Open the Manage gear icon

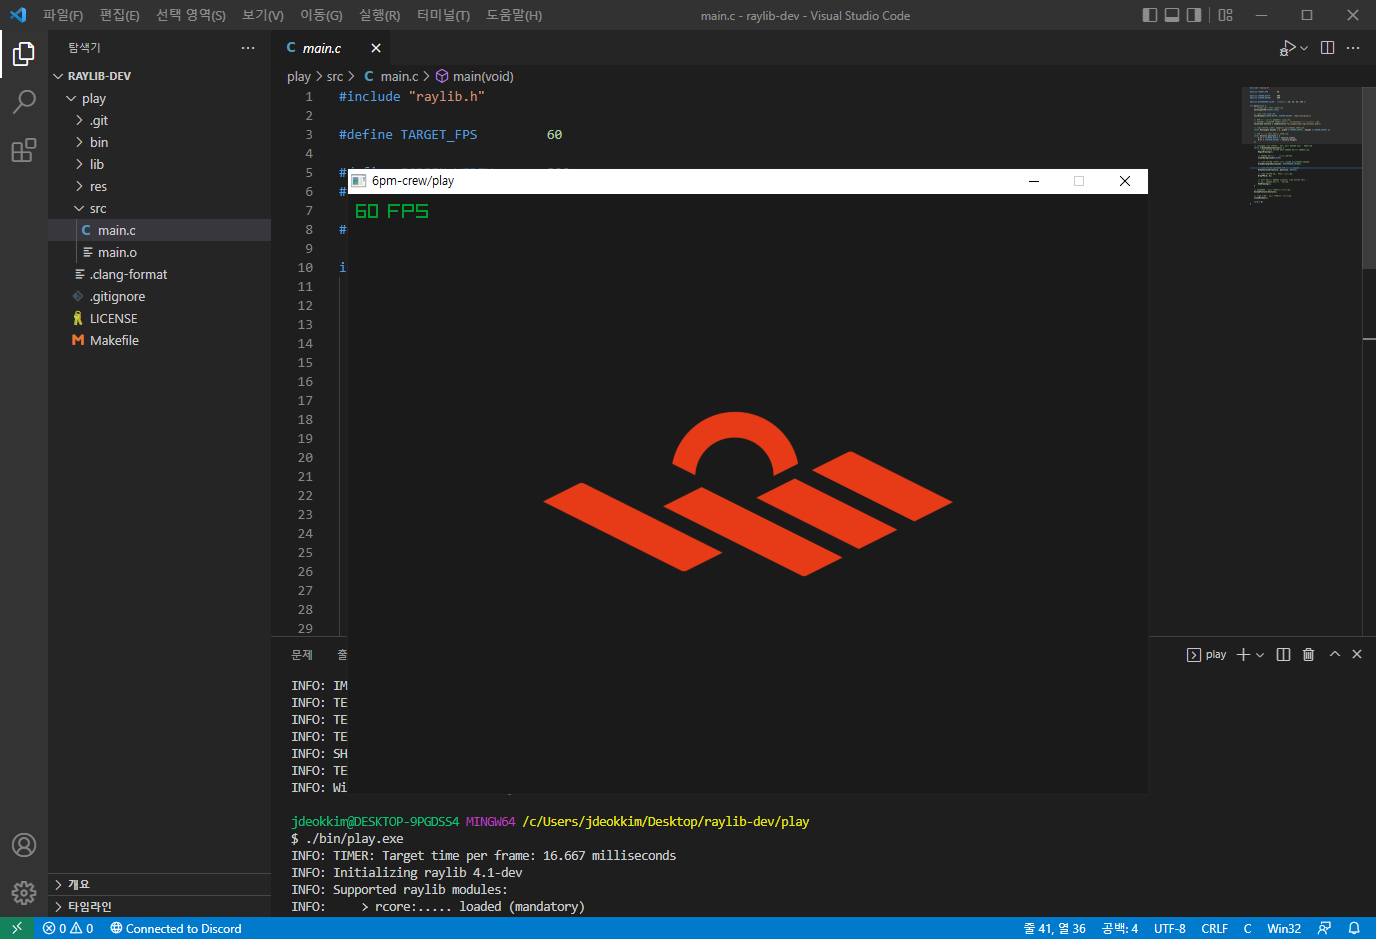[x=24, y=892]
